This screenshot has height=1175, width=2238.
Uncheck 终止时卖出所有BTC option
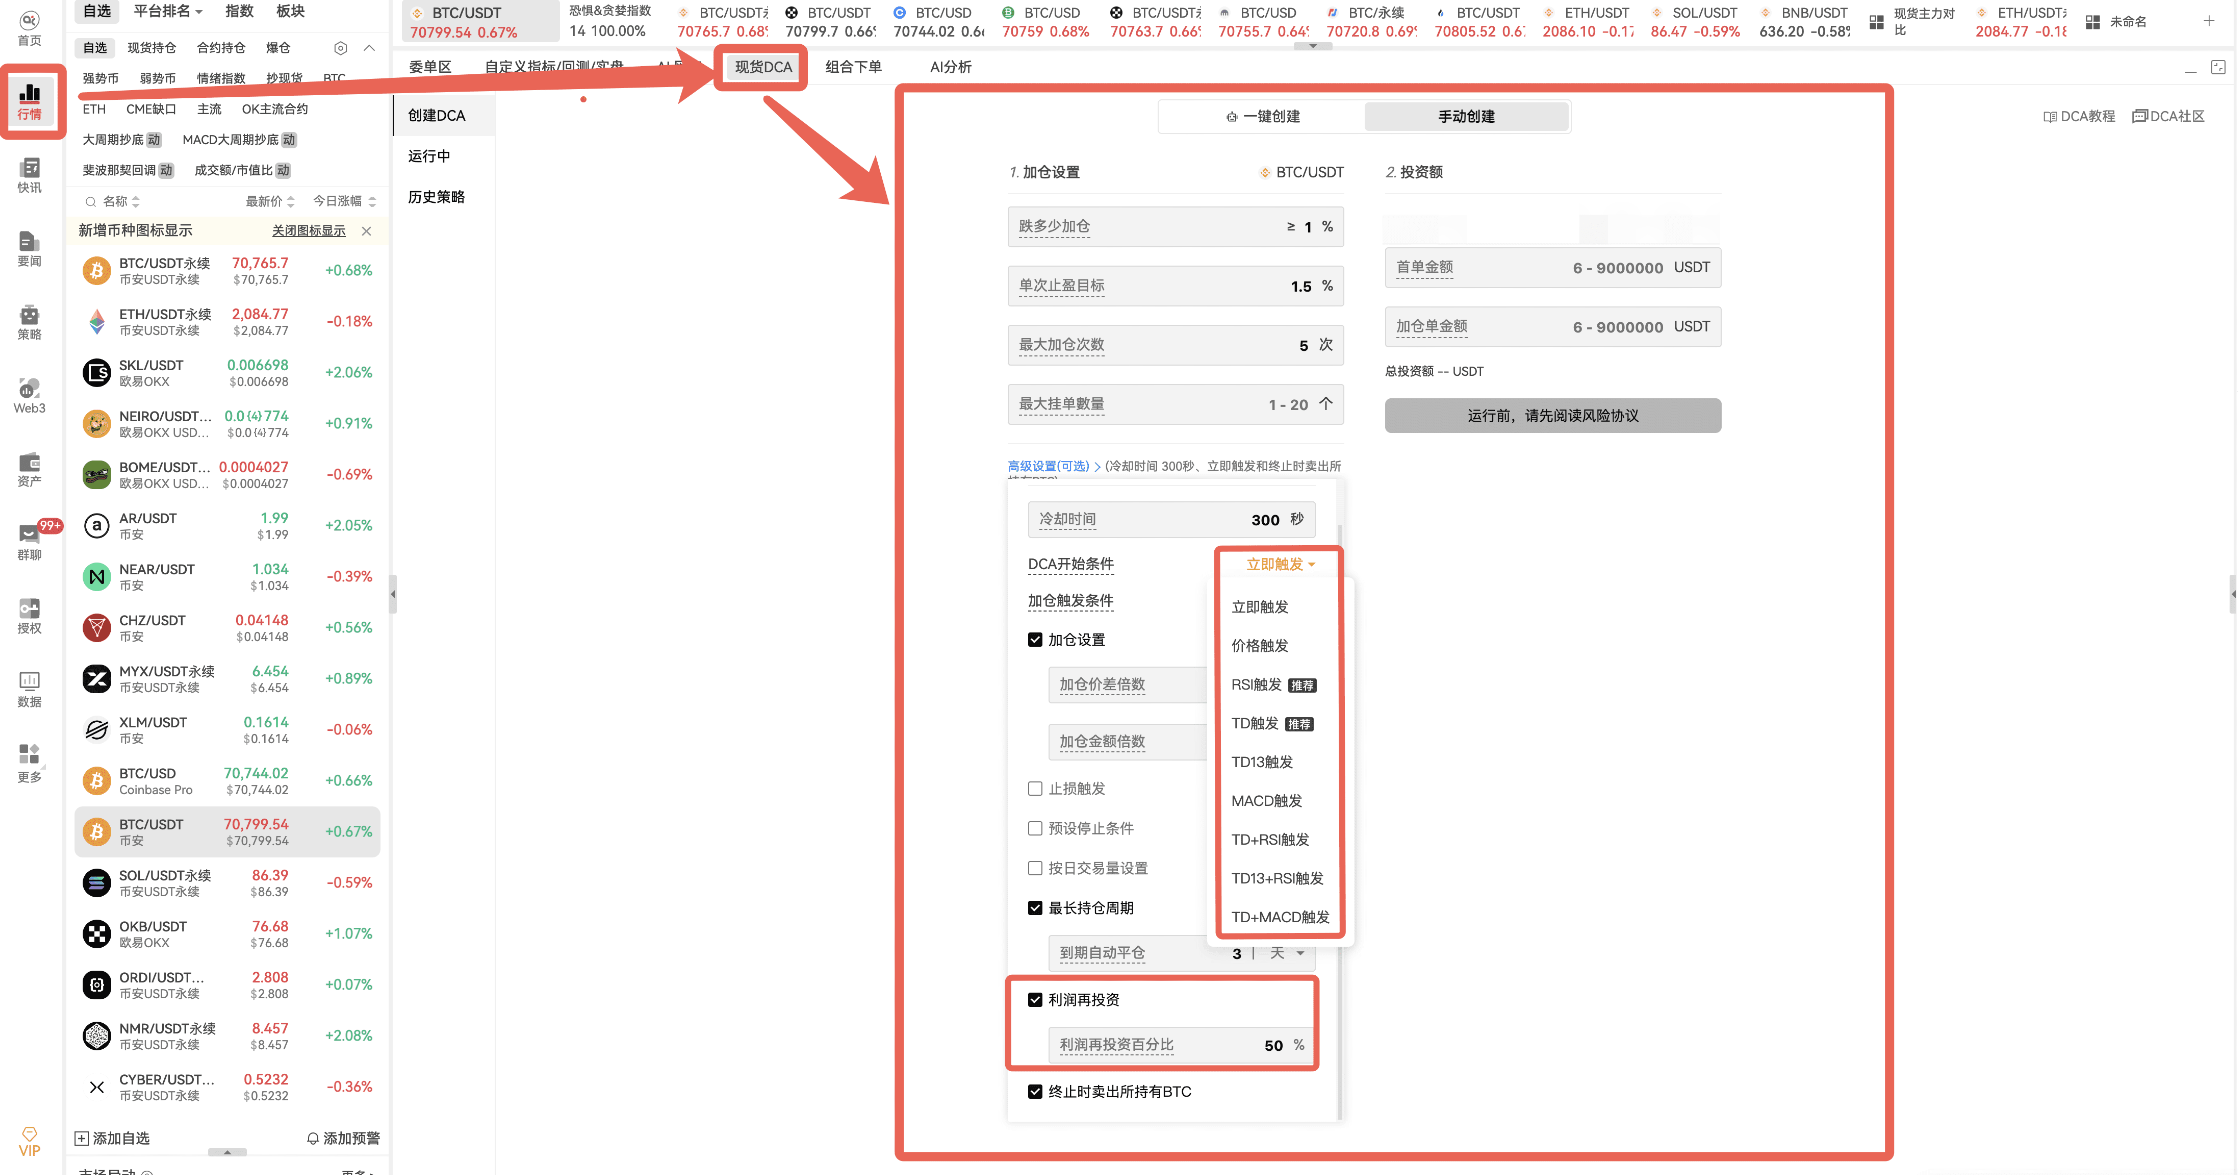[1036, 1091]
